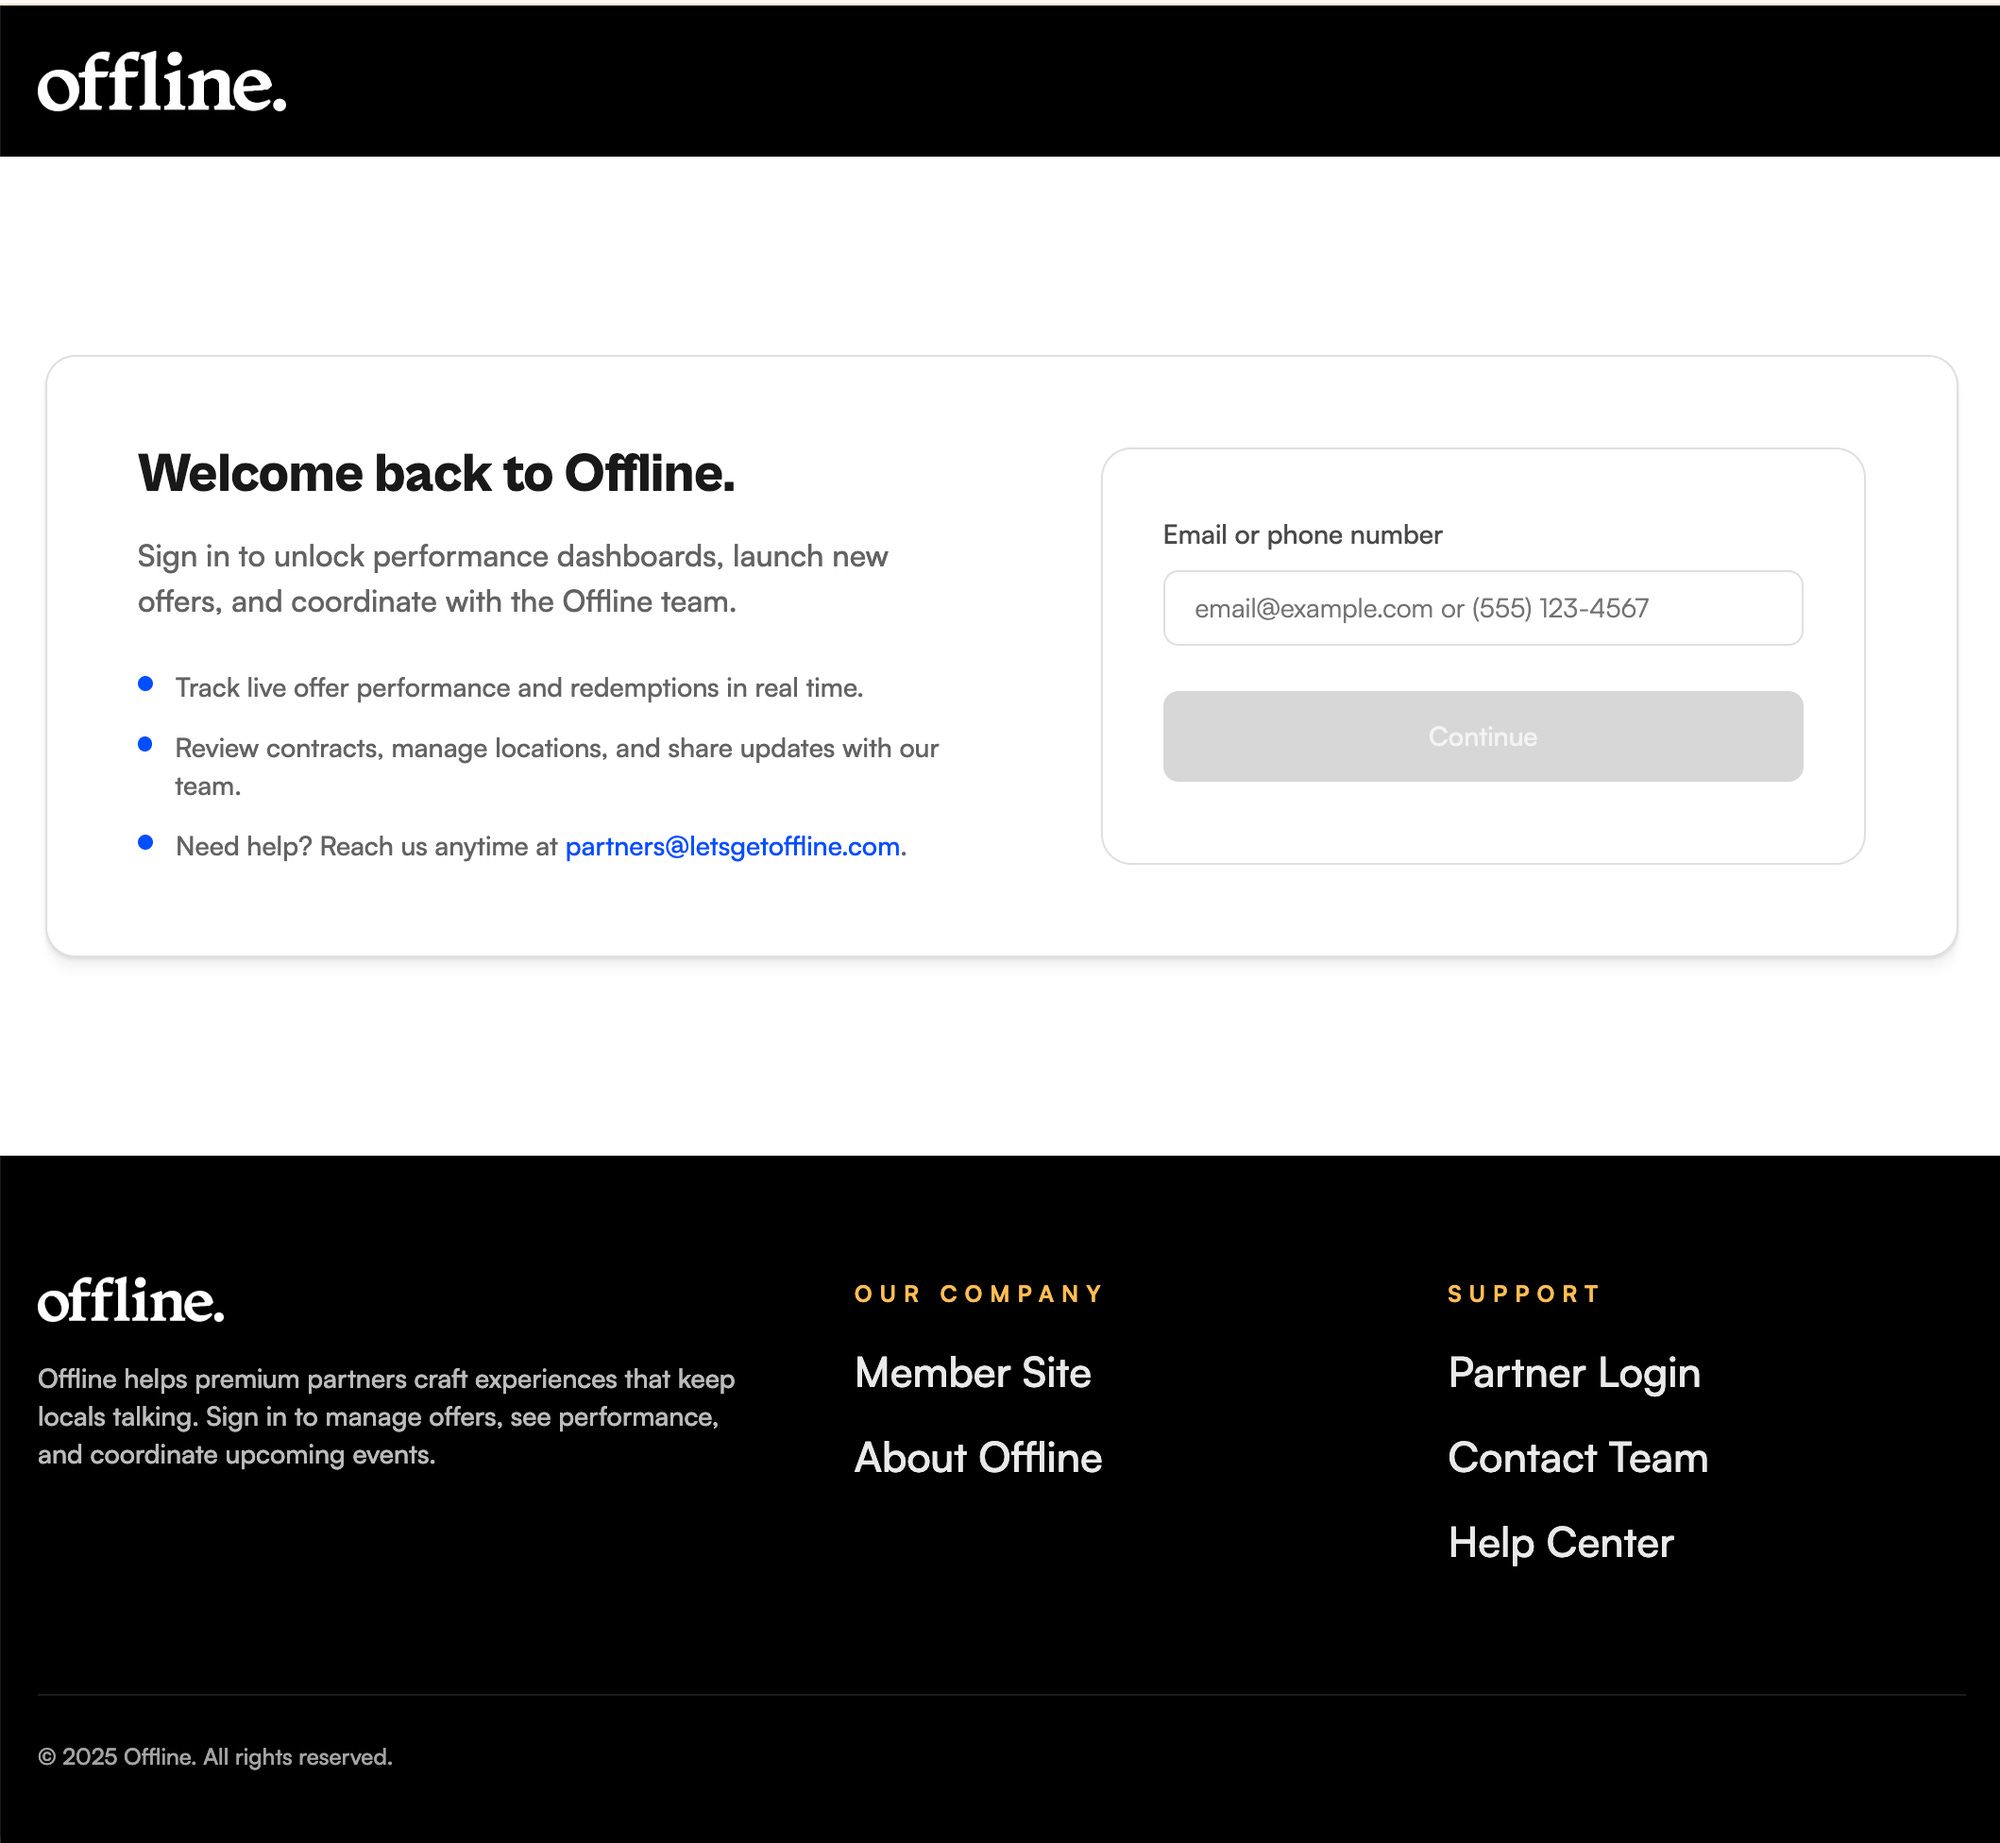
Task: Open the partners@letsgetoffline.com email link
Action: [732, 847]
